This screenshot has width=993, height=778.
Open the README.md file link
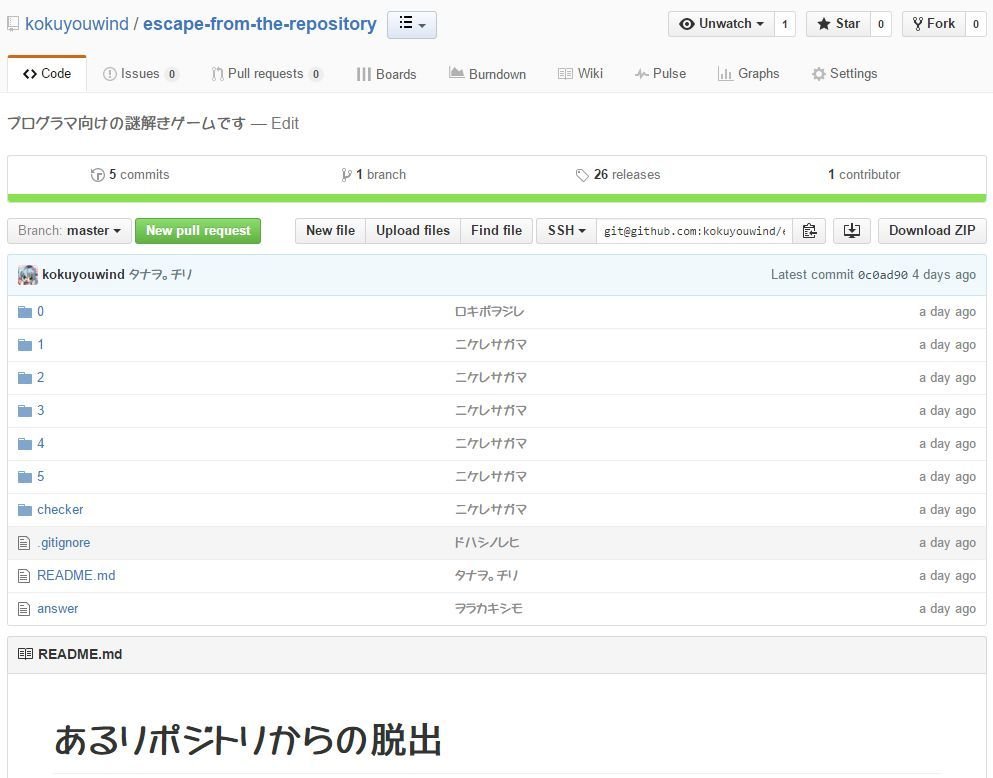(x=76, y=575)
